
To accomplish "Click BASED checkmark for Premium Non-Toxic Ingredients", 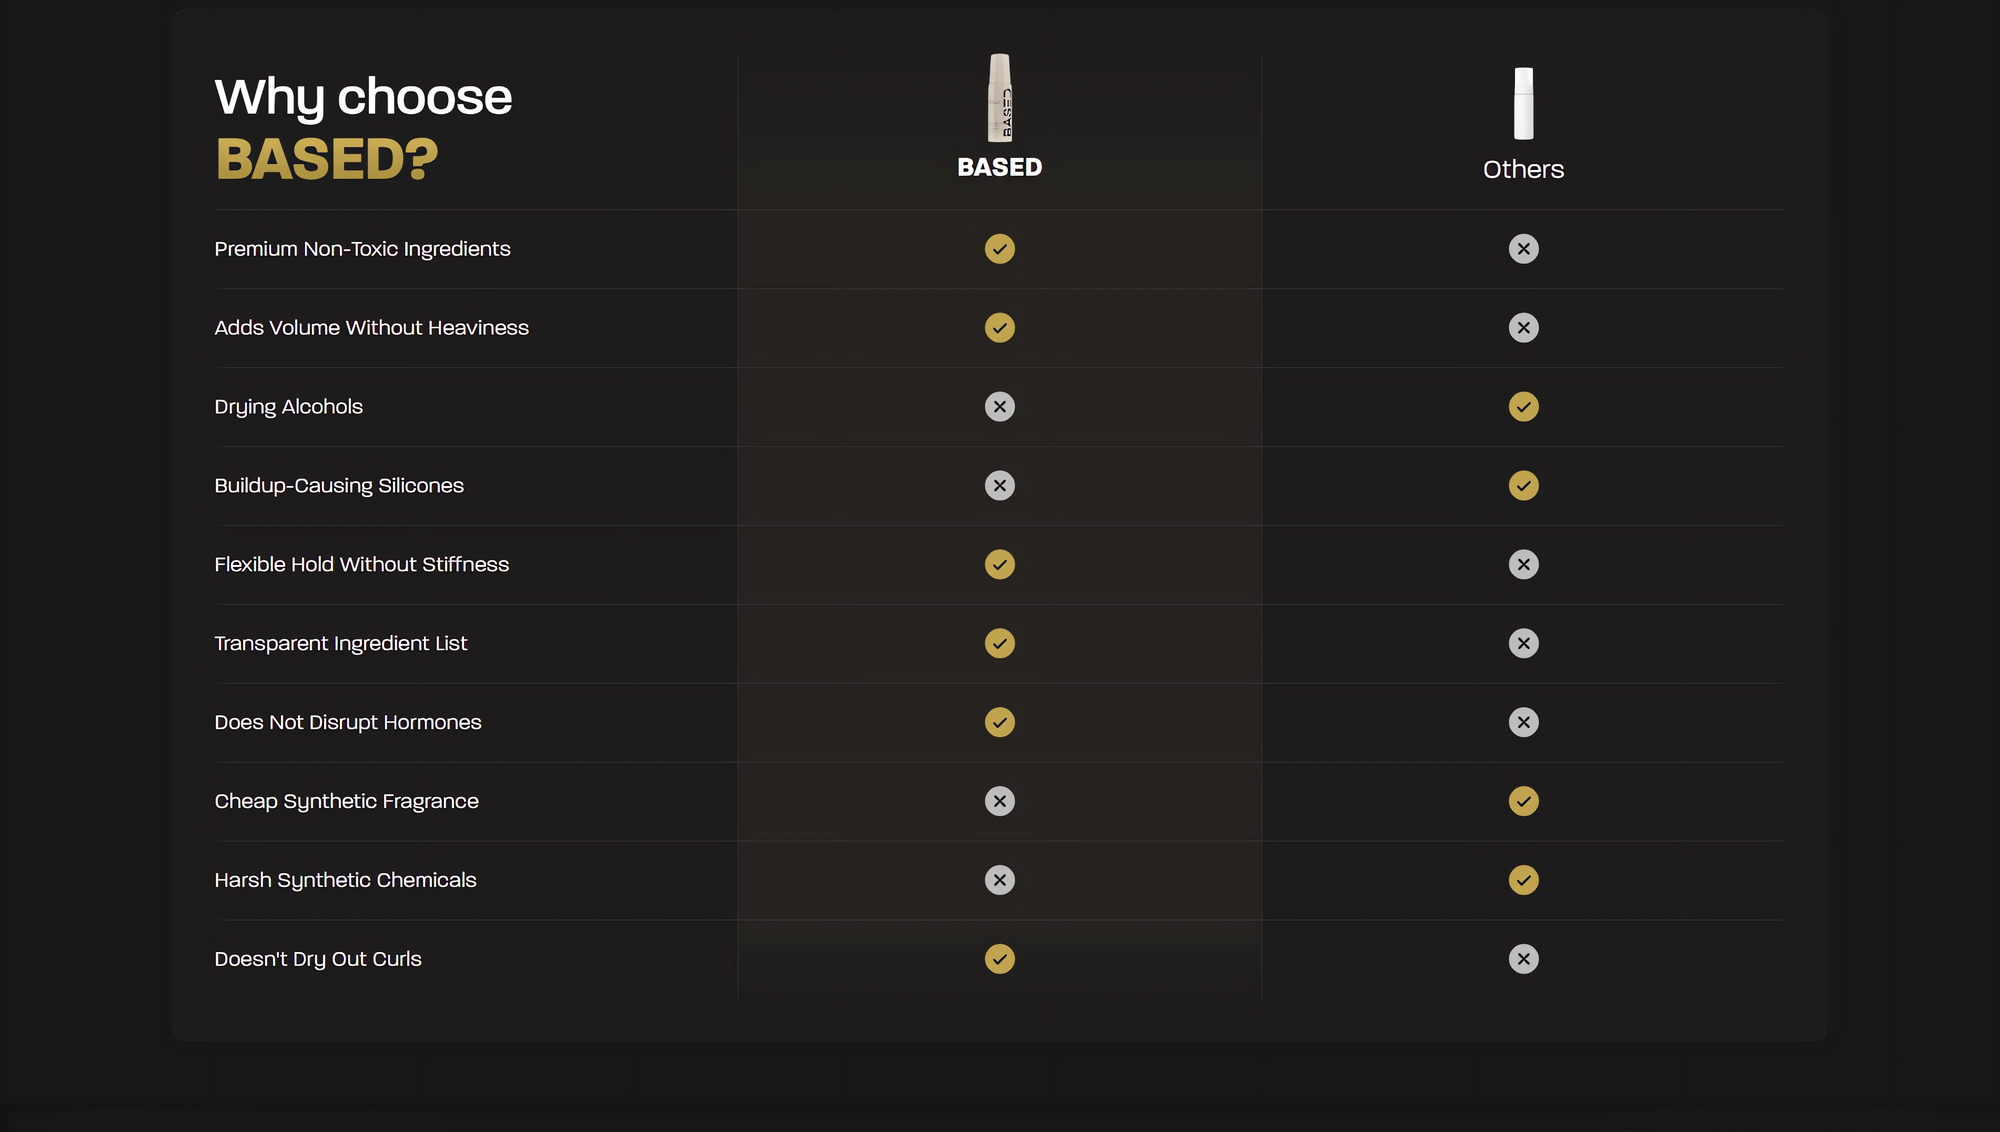I will 999,249.
